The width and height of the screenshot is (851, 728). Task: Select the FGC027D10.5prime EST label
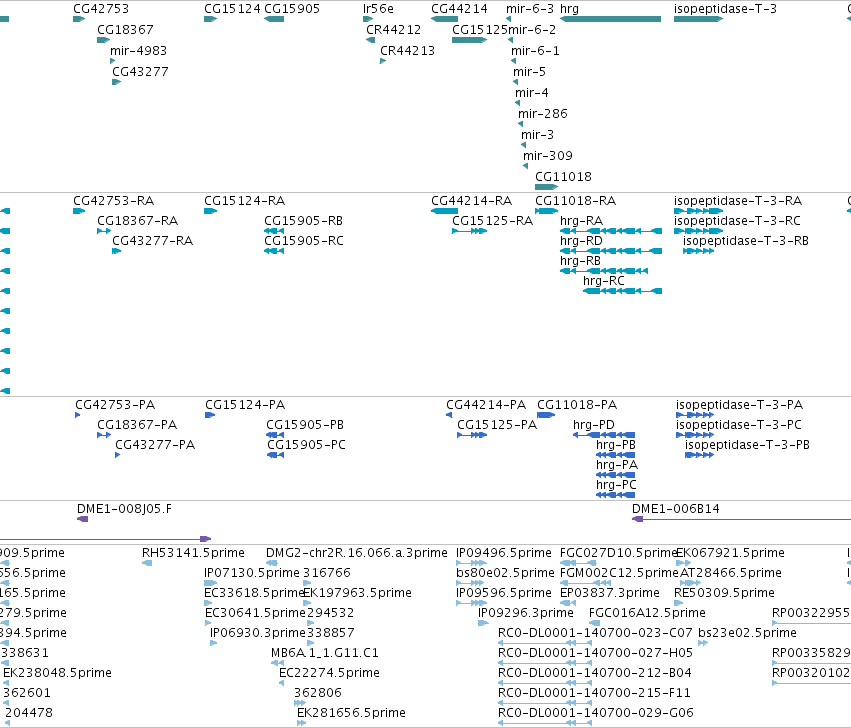(x=618, y=553)
